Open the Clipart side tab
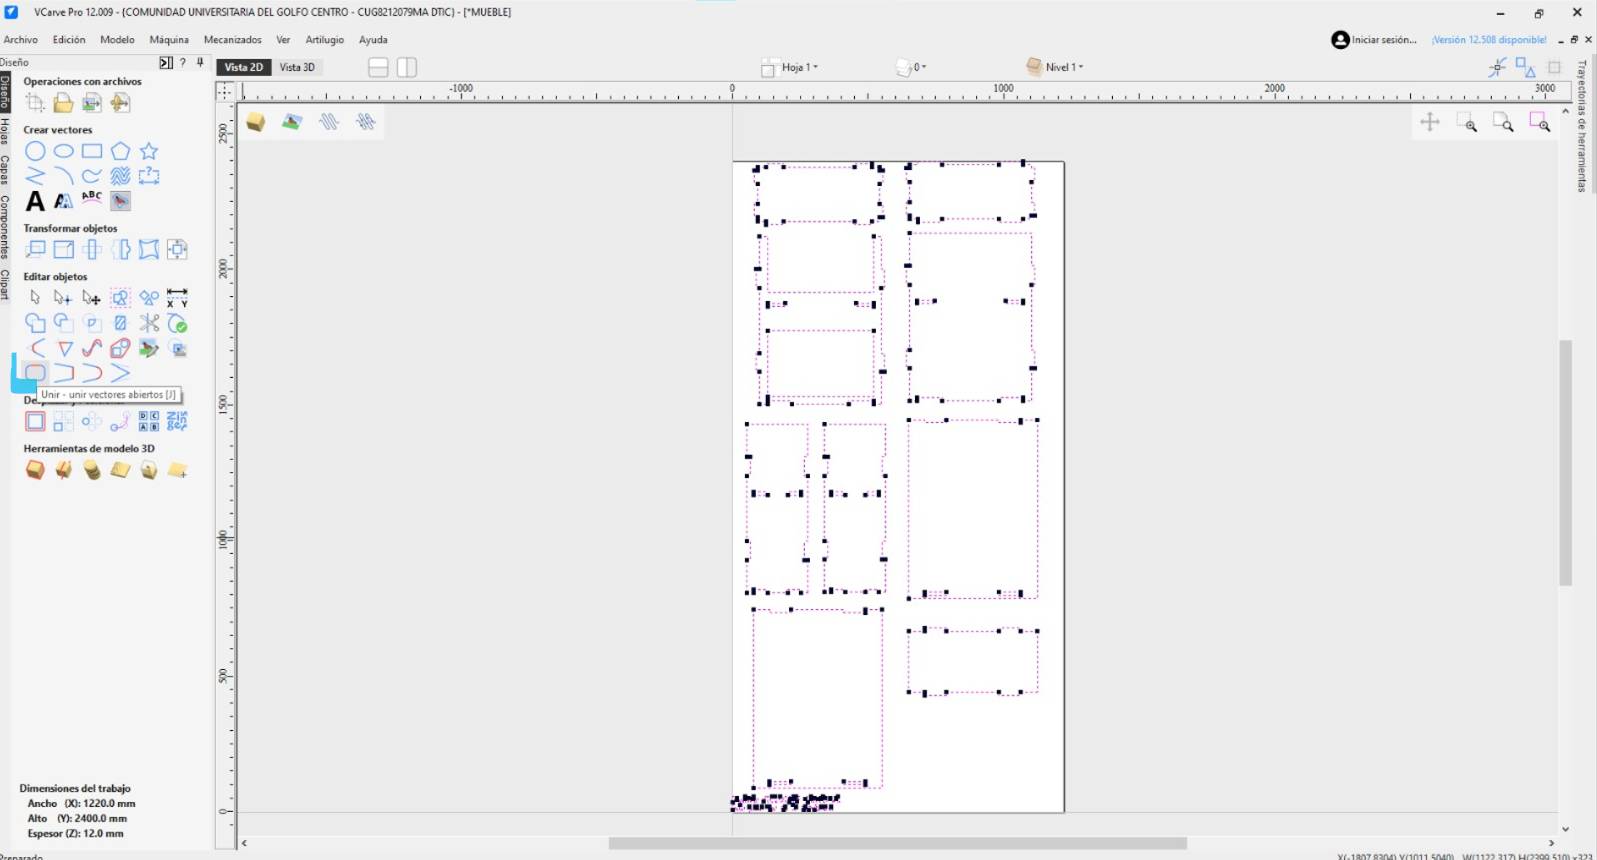1597x860 pixels. pyautogui.click(x=5, y=284)
